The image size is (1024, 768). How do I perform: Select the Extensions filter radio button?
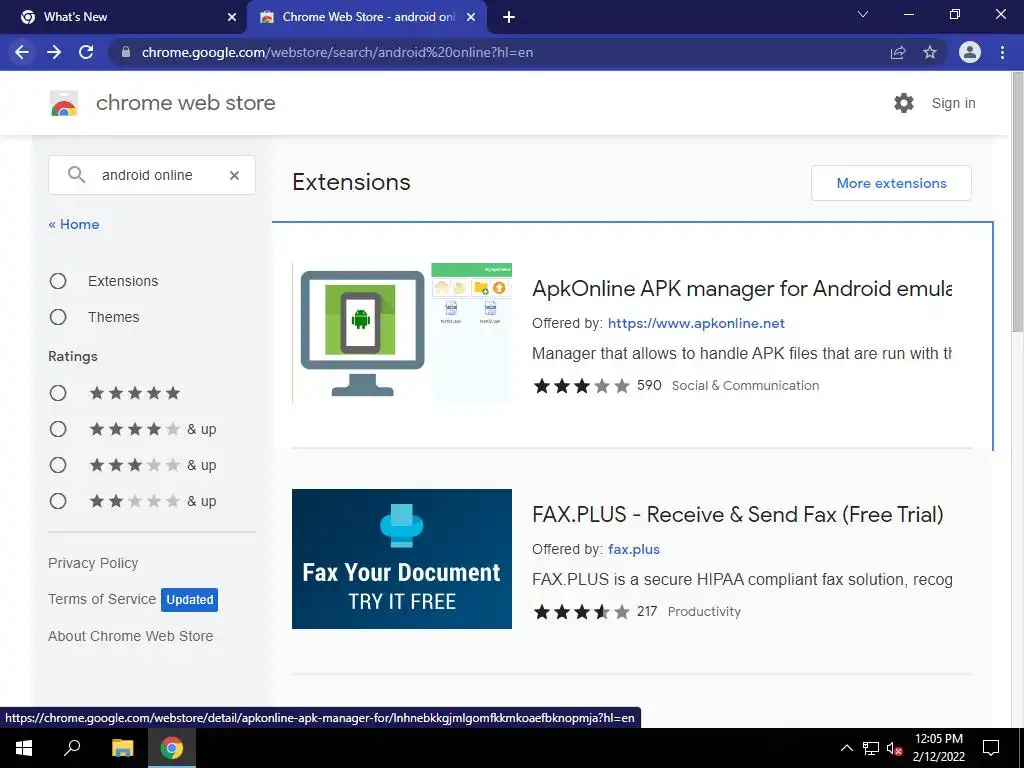pos(58,281)
